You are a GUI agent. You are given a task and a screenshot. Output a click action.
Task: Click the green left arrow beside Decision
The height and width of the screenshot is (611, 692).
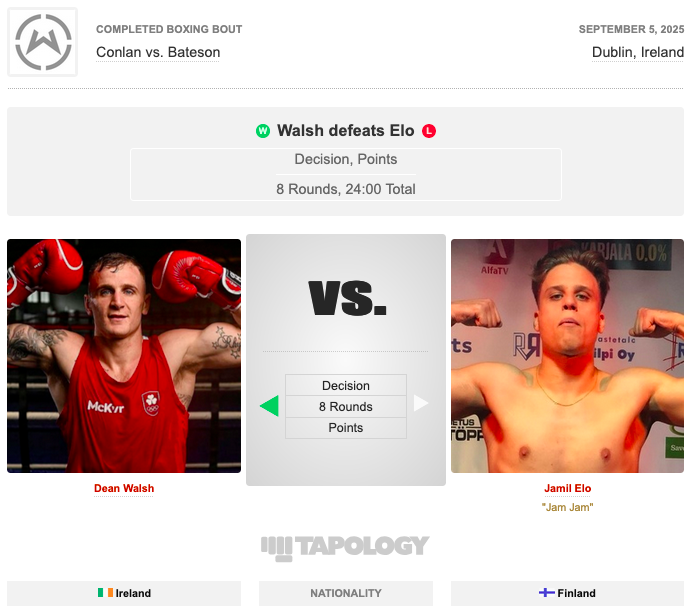click(x=269, y=406)
